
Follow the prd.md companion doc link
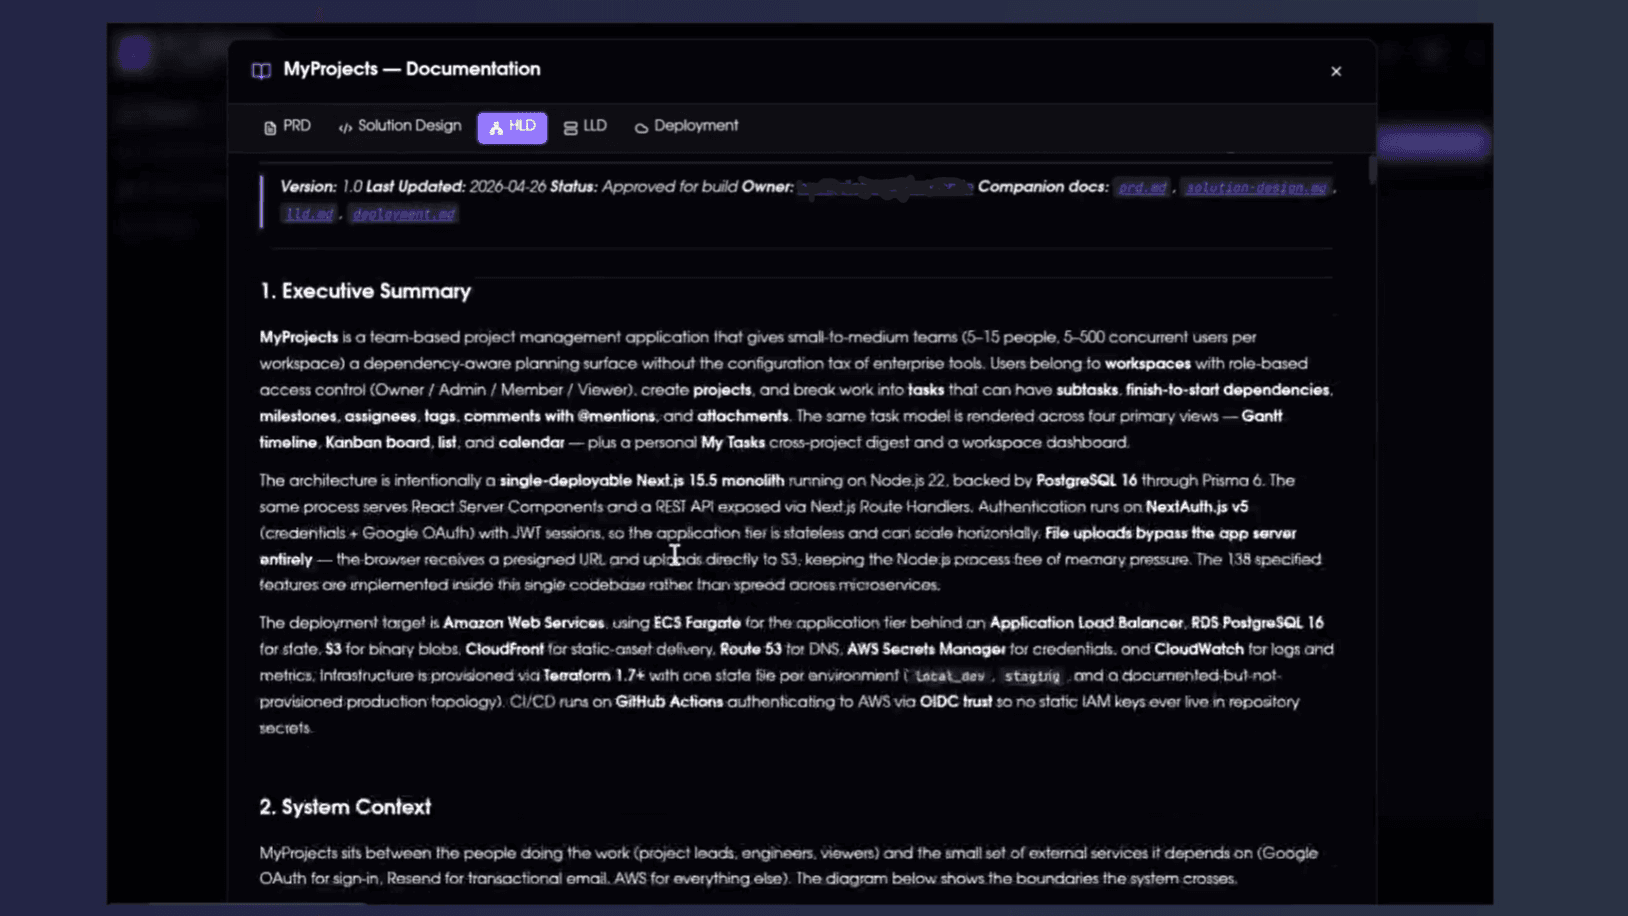click(1143, 187)
